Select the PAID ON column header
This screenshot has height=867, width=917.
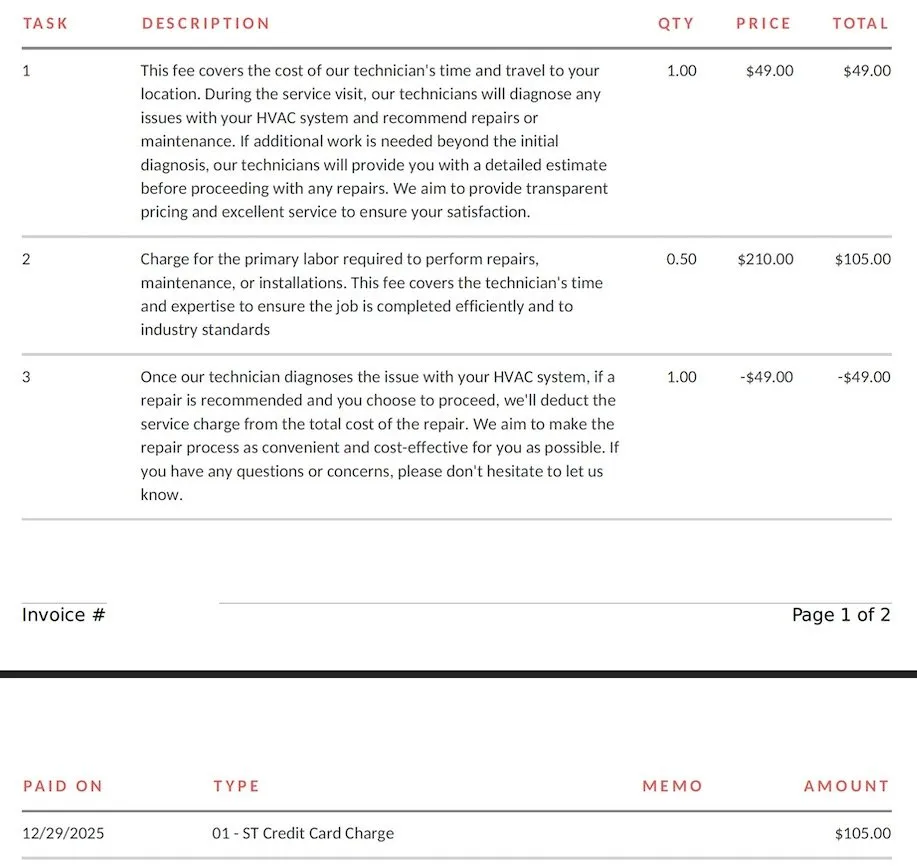[x=62, y=786]
